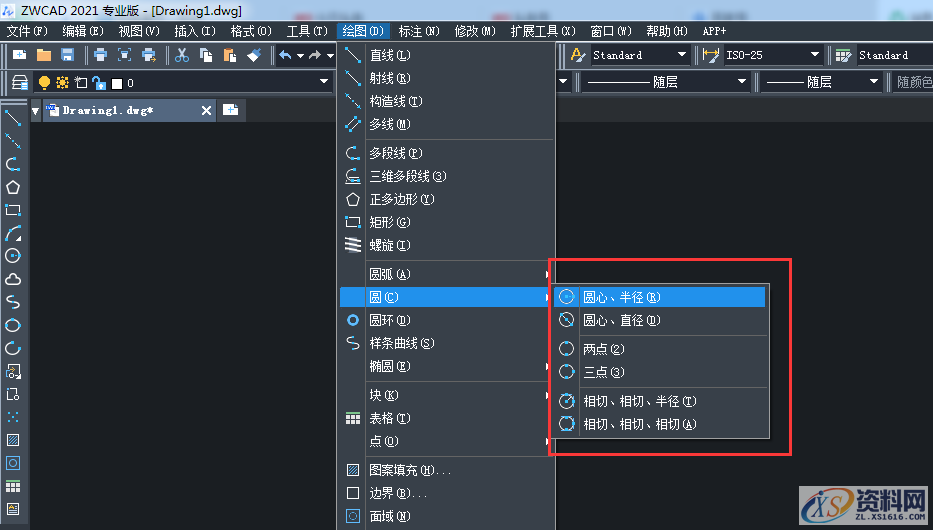This screenshot has width=933, height=530.
Task: Open the document tab list arrow
Action: coord(36,111)
